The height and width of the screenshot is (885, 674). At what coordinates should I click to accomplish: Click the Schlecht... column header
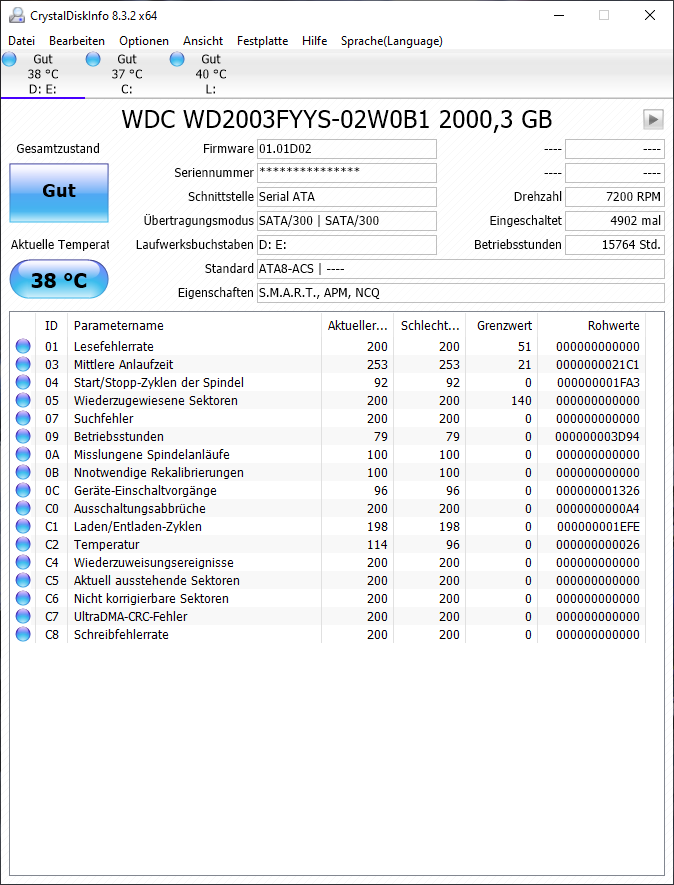click(x=430, y=326)
